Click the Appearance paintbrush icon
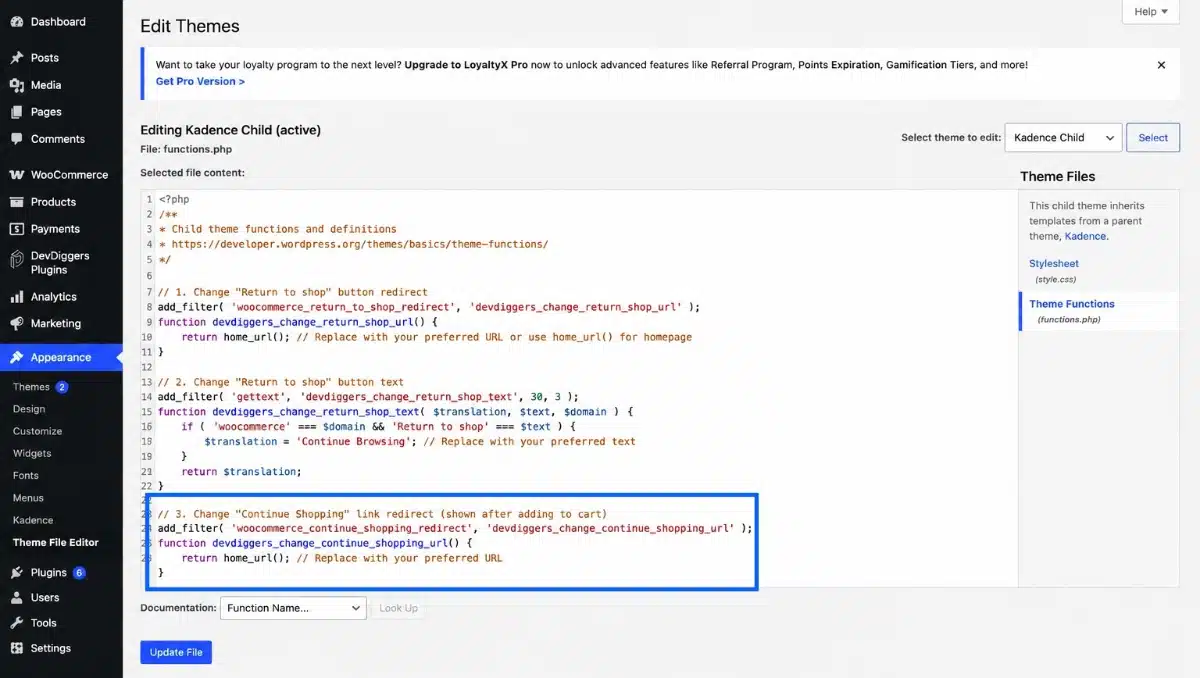Image resolution: width=1200 pixels, height=678 pixels. coord(16,357)
